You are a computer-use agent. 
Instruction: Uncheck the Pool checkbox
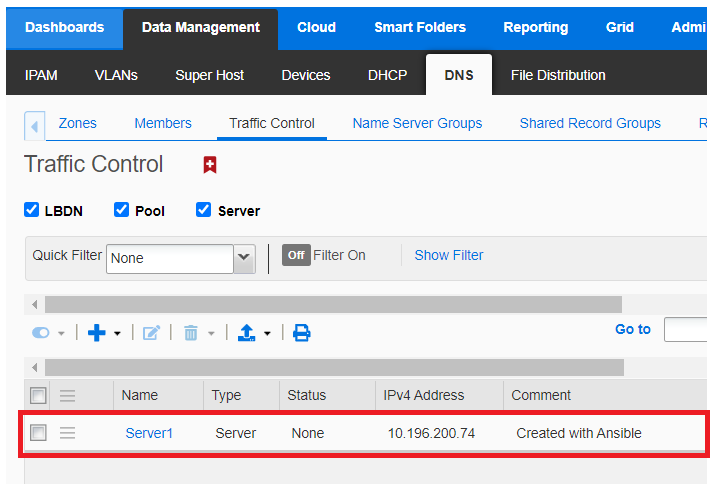[122, 210]
